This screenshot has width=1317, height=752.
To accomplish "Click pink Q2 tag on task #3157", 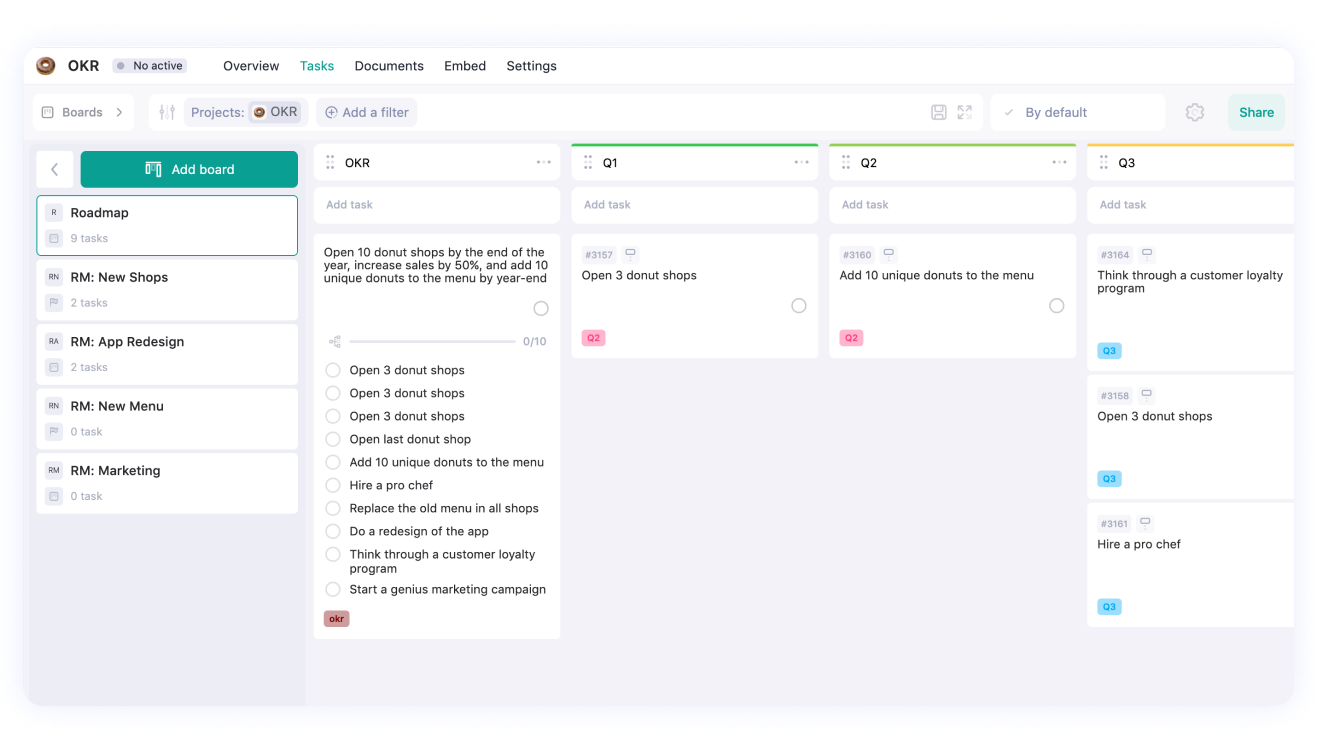I will (x=593, y=338).
